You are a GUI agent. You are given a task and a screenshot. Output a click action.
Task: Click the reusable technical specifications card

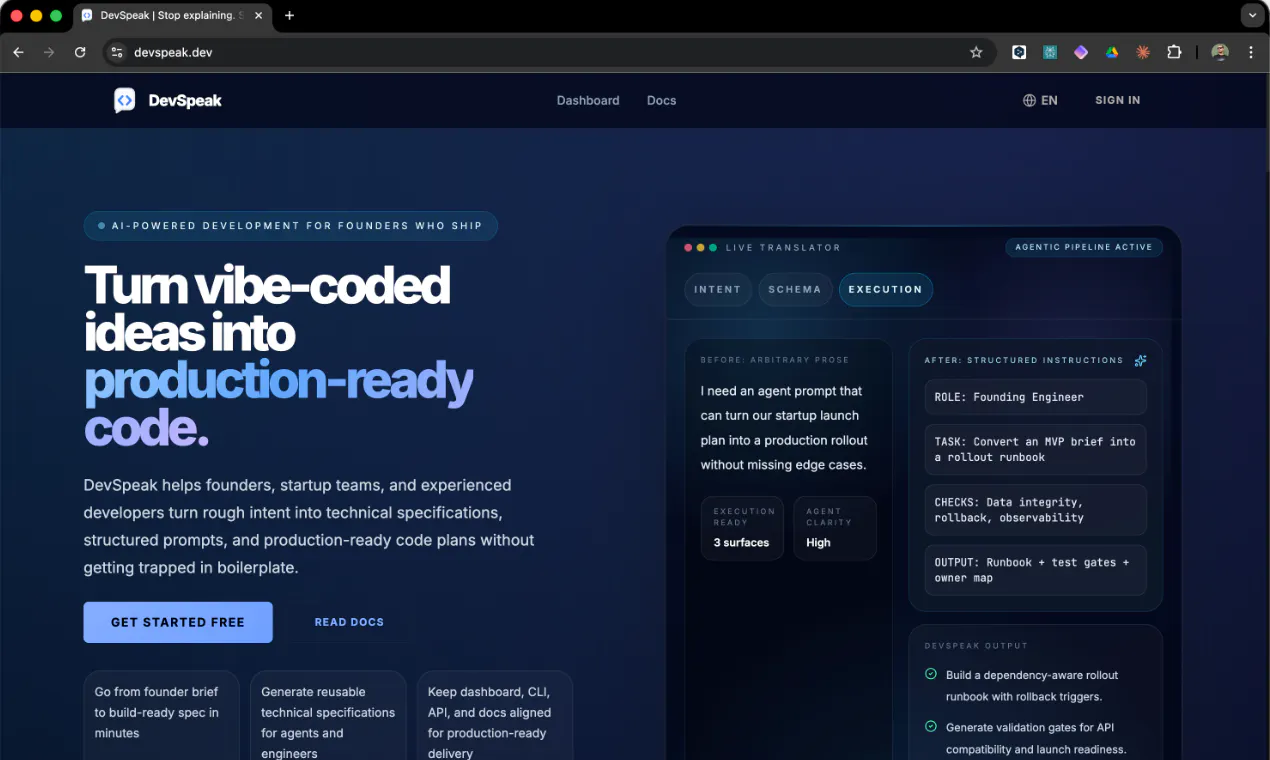(x=328, y=715)
